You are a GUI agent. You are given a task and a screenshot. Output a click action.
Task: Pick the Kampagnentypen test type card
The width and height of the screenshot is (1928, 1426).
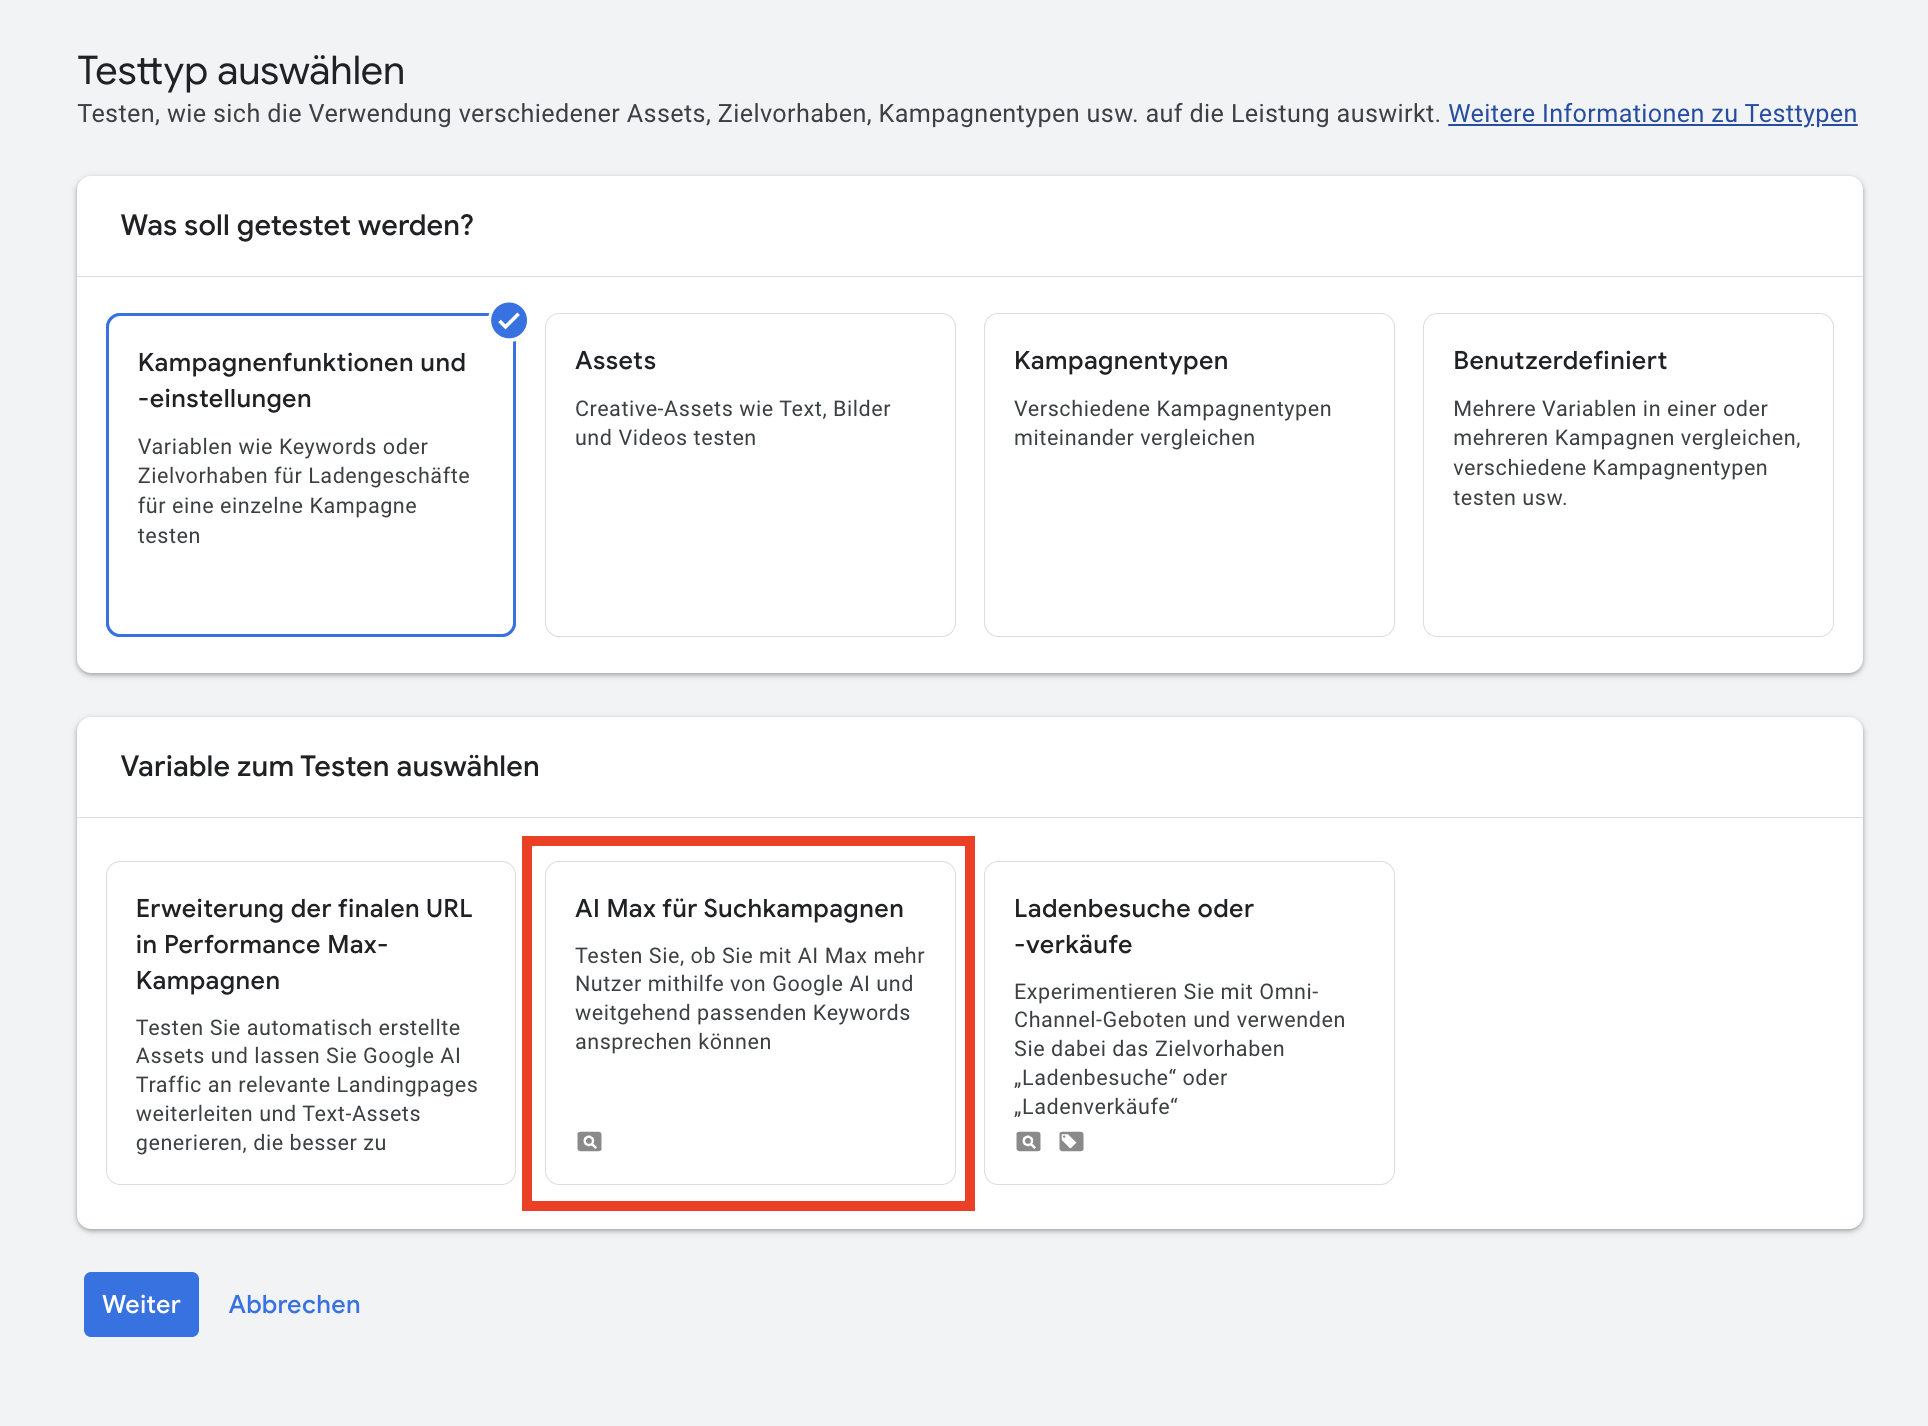pyautogui.click(x=1189, y=475)
